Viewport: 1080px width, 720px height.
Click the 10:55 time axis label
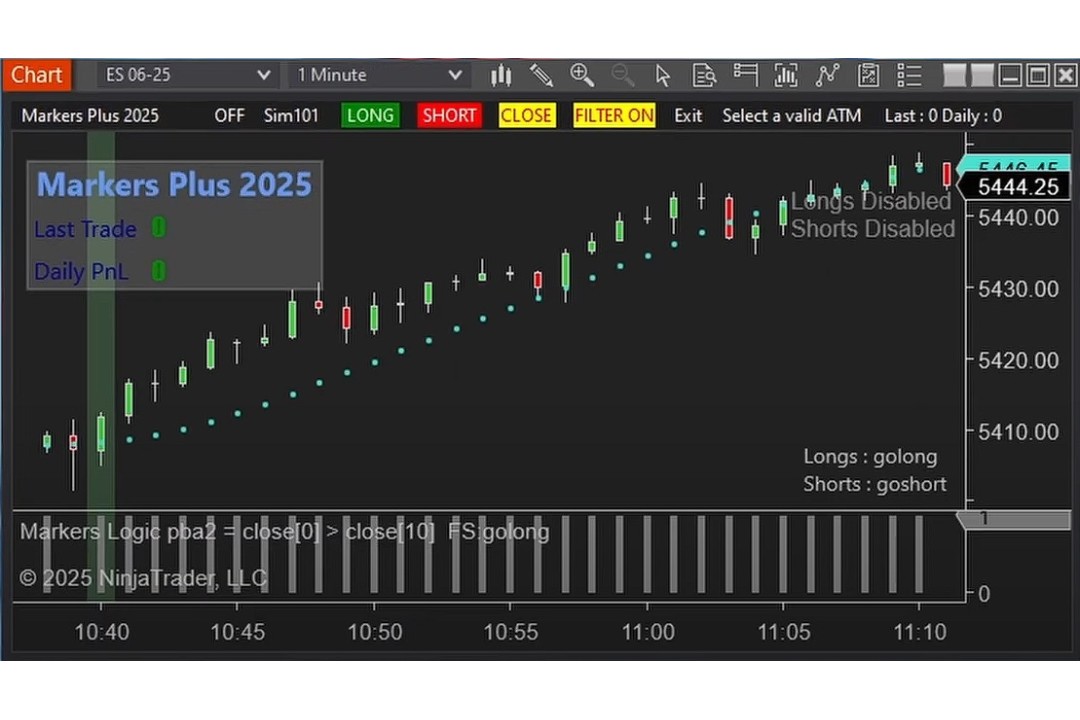[510, 632]
